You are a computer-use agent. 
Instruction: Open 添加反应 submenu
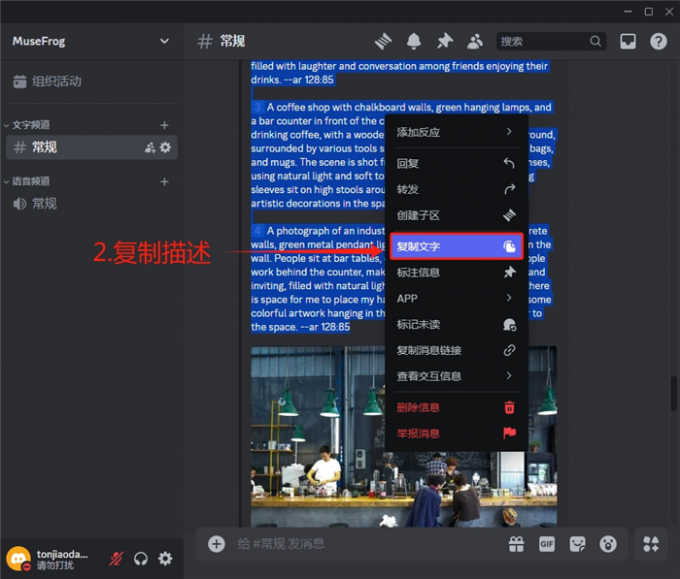coord(456,132)
